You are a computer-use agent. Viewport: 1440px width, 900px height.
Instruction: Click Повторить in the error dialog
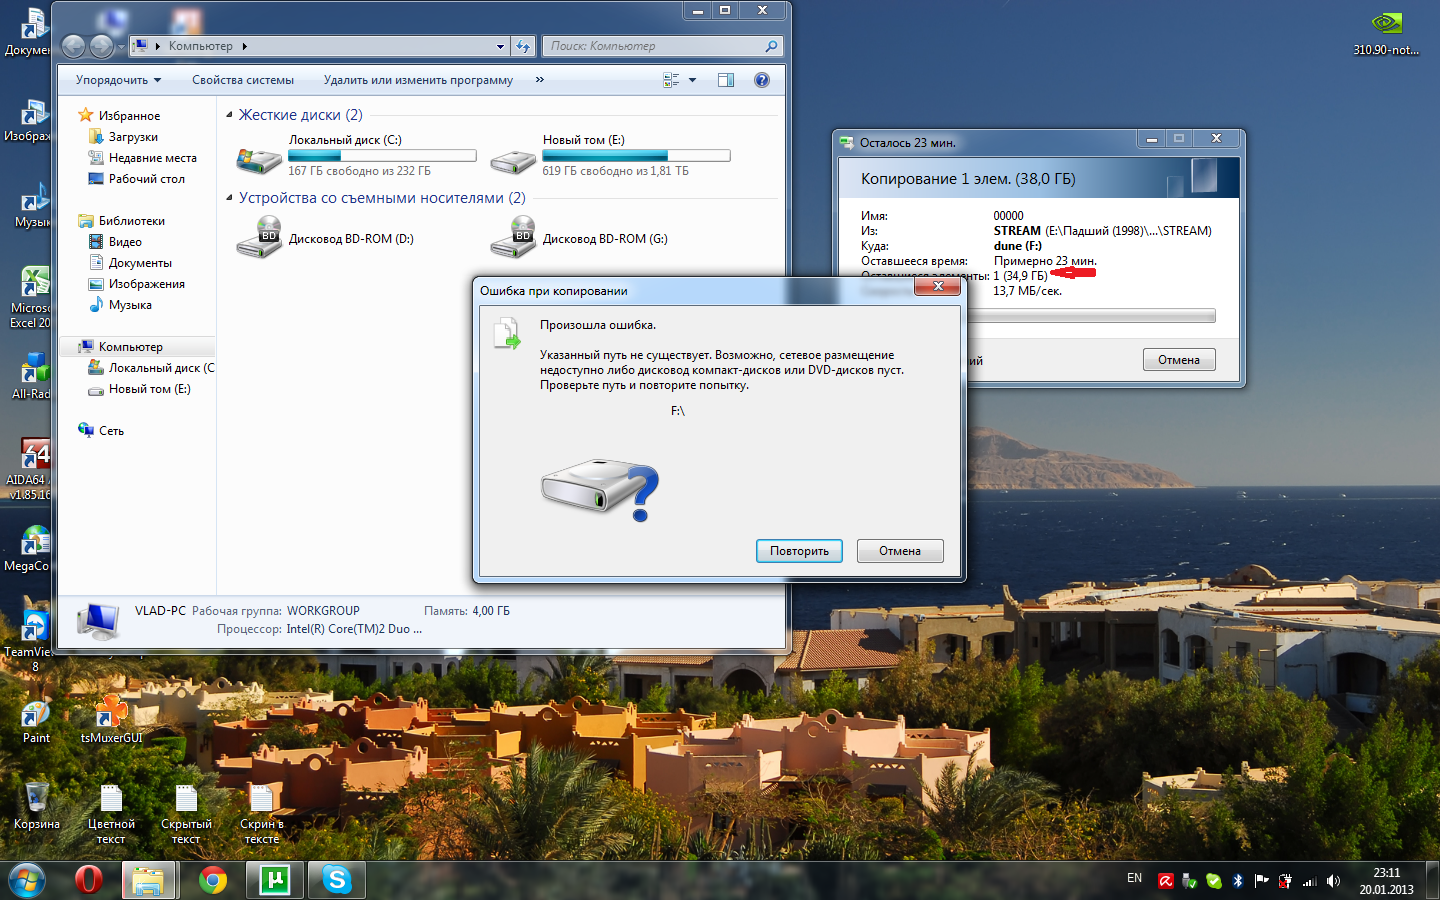799,551
